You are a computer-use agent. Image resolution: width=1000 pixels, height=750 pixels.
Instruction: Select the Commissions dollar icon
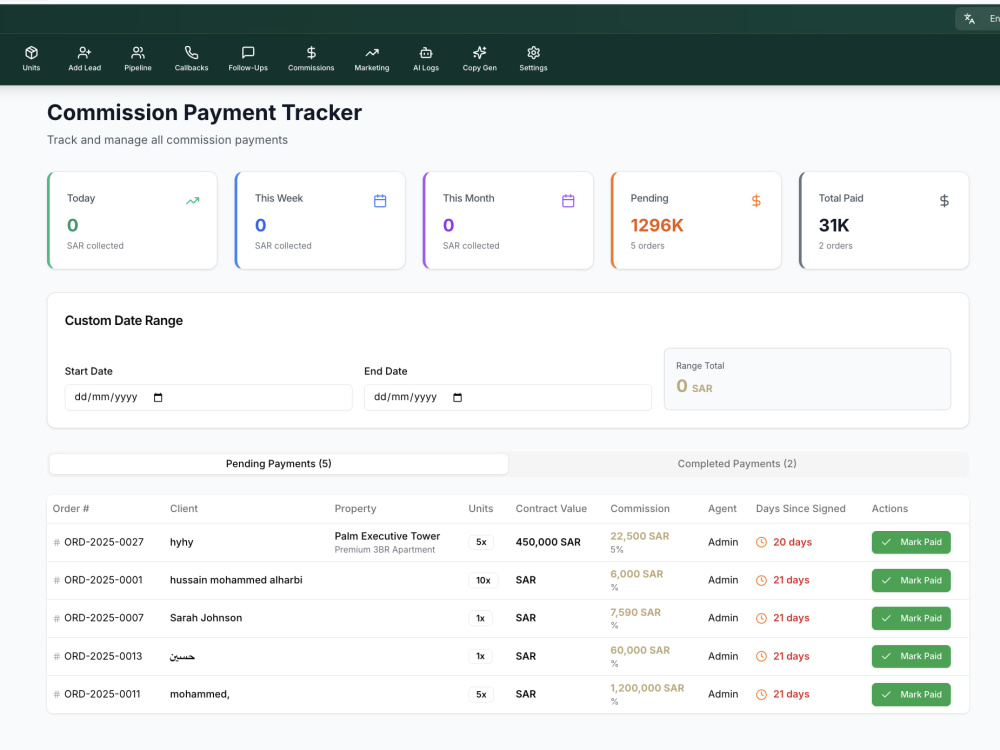pyautogui.click(x=311, y=52)
